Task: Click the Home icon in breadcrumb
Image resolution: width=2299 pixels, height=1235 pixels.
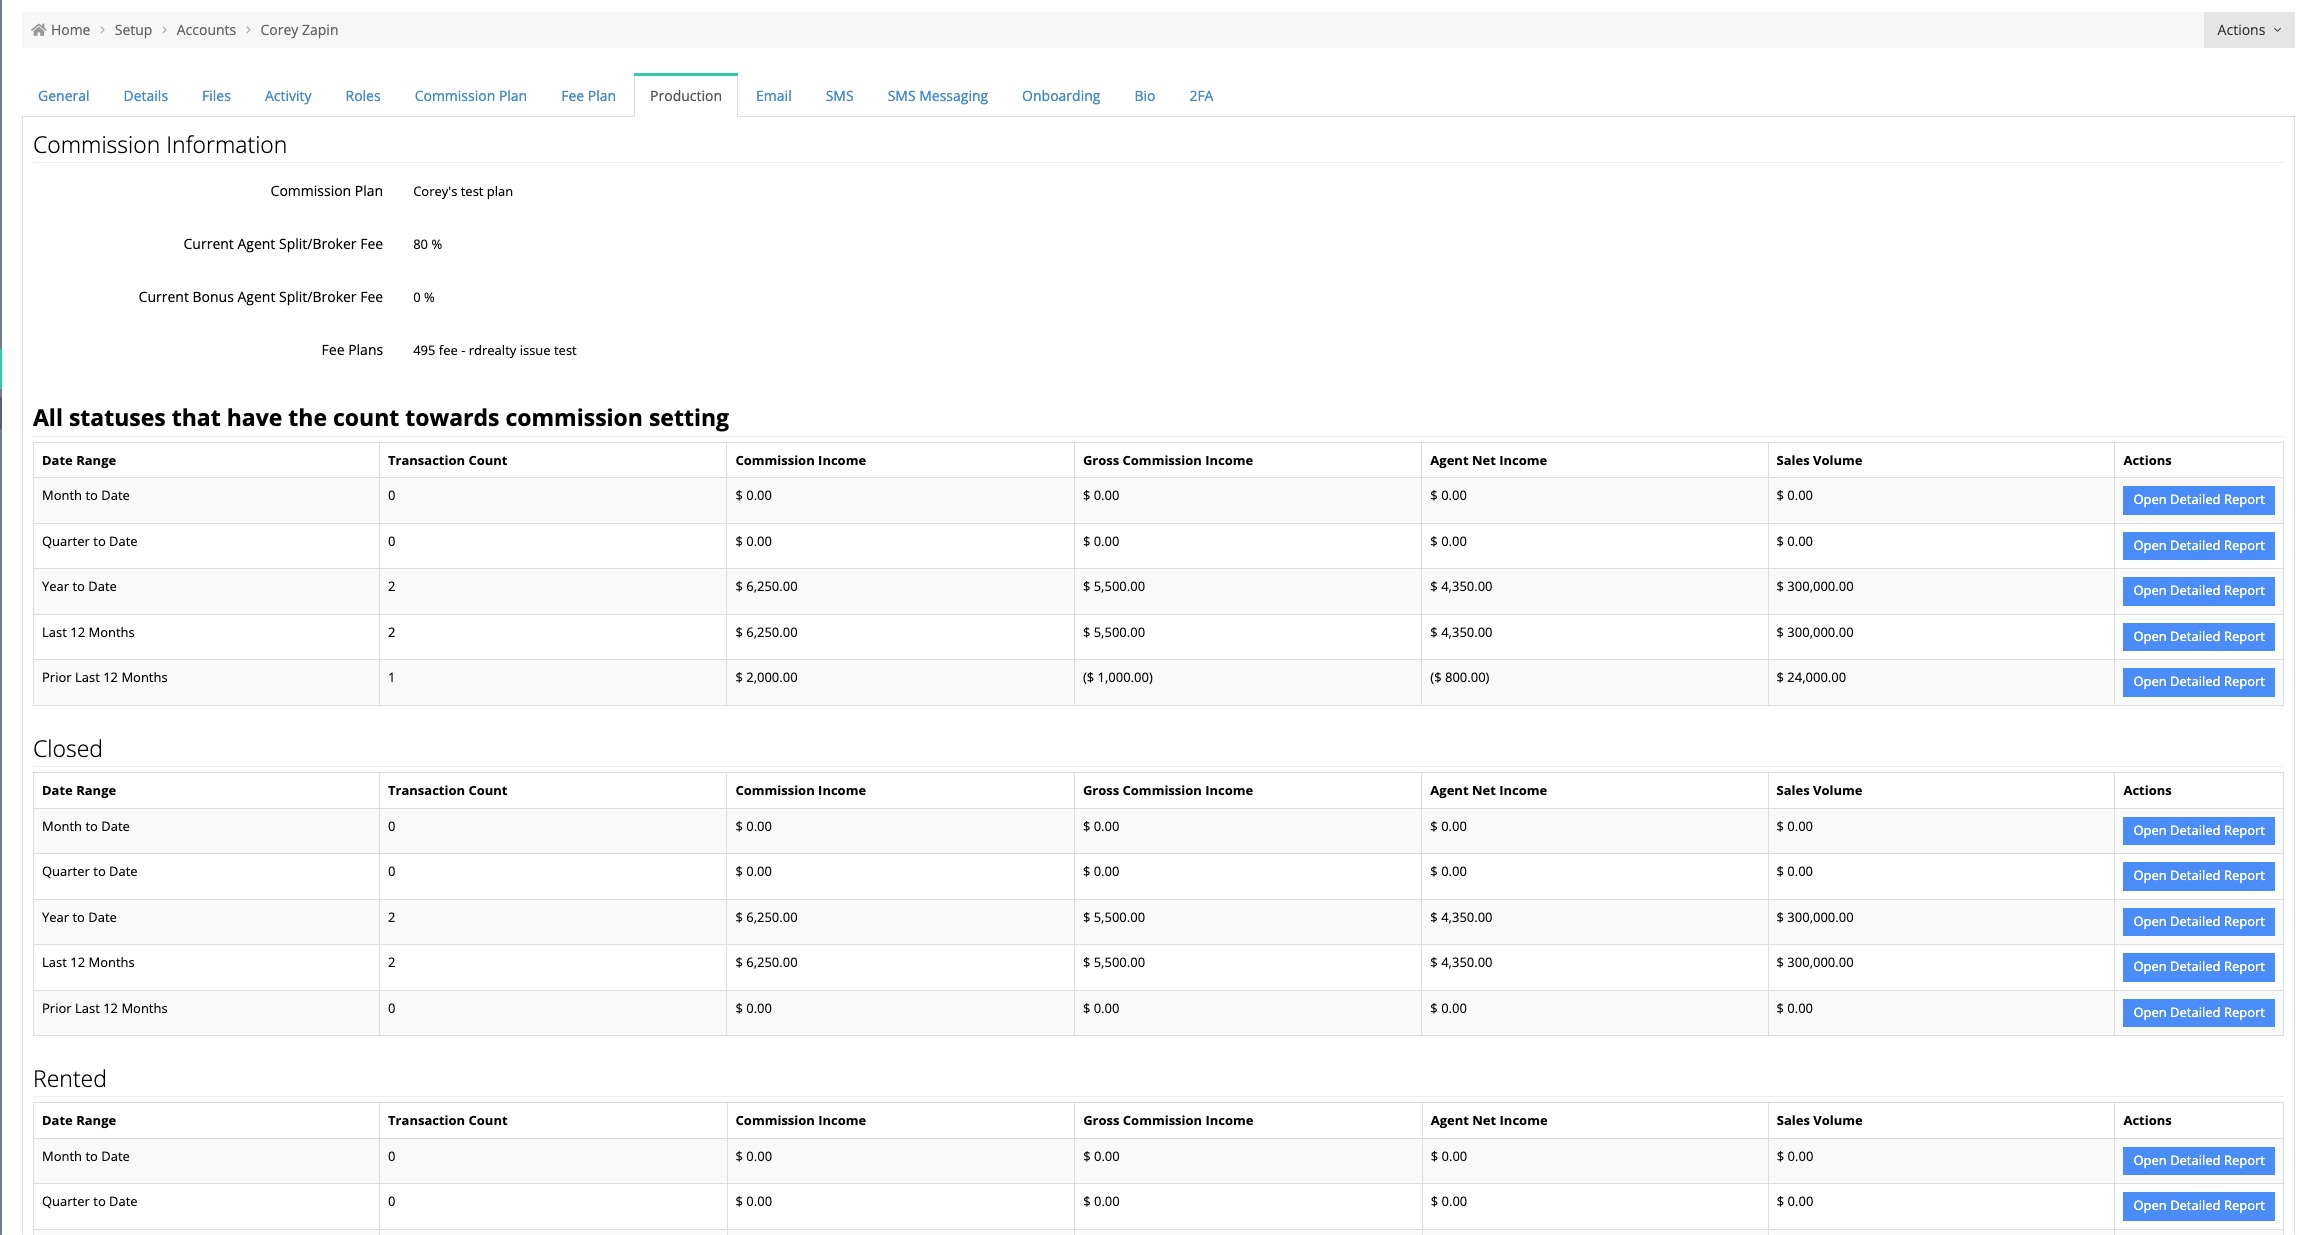Action: pos(39,30)
